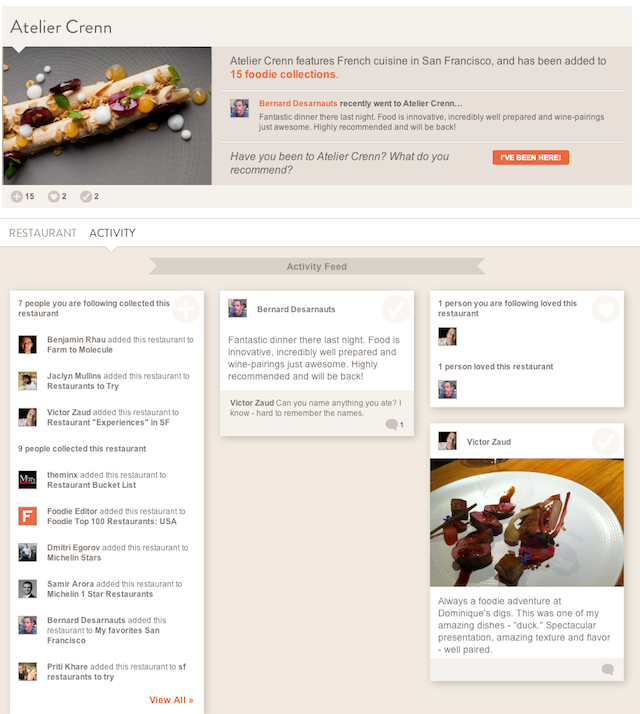This screenshot has width=640, height=714.
Task: Click the checkmark icon on Victor Zaud's card
Action: (x=605, y=441)
